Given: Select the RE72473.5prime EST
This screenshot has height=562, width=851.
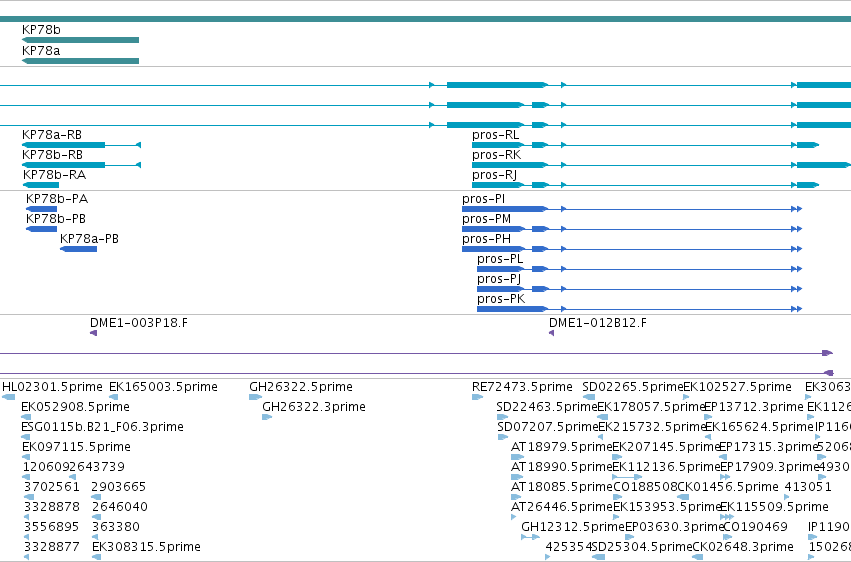Looking at the screenshot, I should pyautogui.click(x=477, y=397).
